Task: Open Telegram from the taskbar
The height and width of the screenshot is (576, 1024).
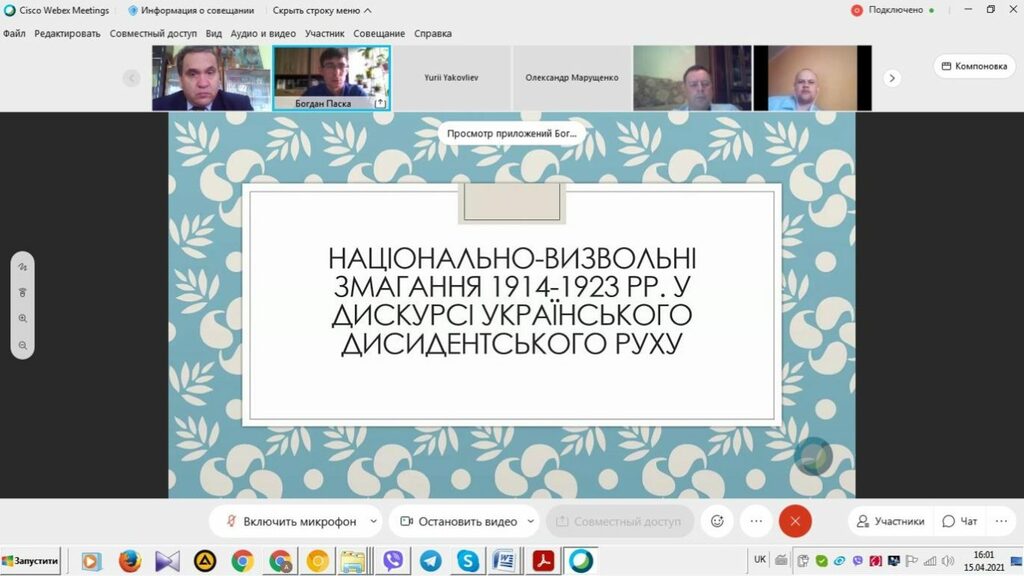Action: tap(430, 561)
